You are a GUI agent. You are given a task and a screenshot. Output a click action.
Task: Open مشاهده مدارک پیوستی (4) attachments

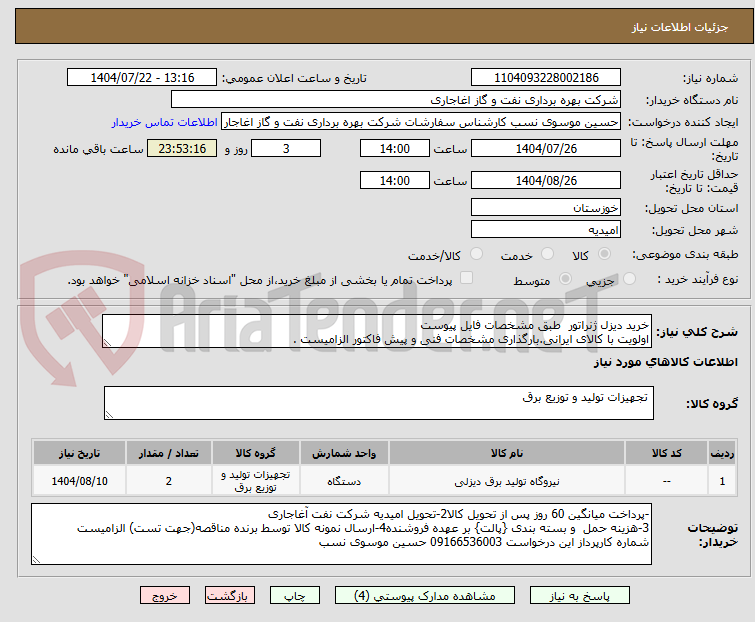(x=425, y=596)
